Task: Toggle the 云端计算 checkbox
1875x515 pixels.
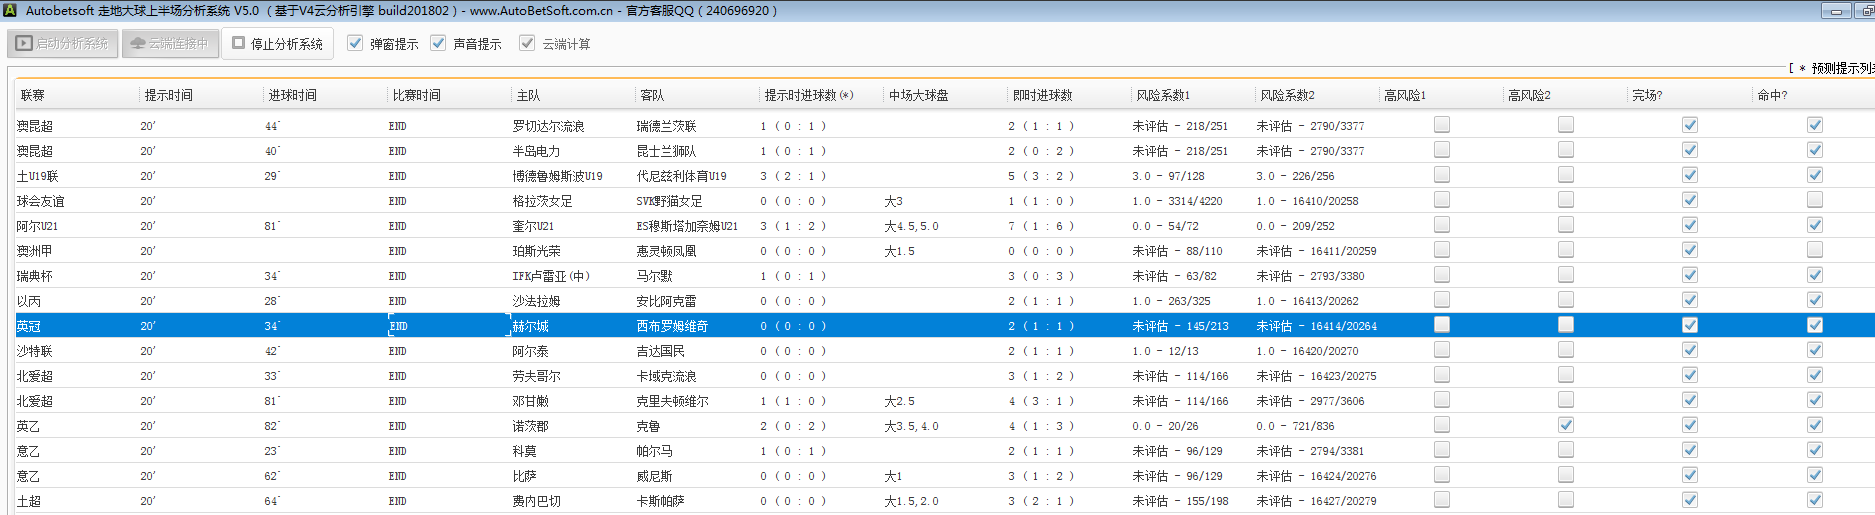Action: [527, 43]
